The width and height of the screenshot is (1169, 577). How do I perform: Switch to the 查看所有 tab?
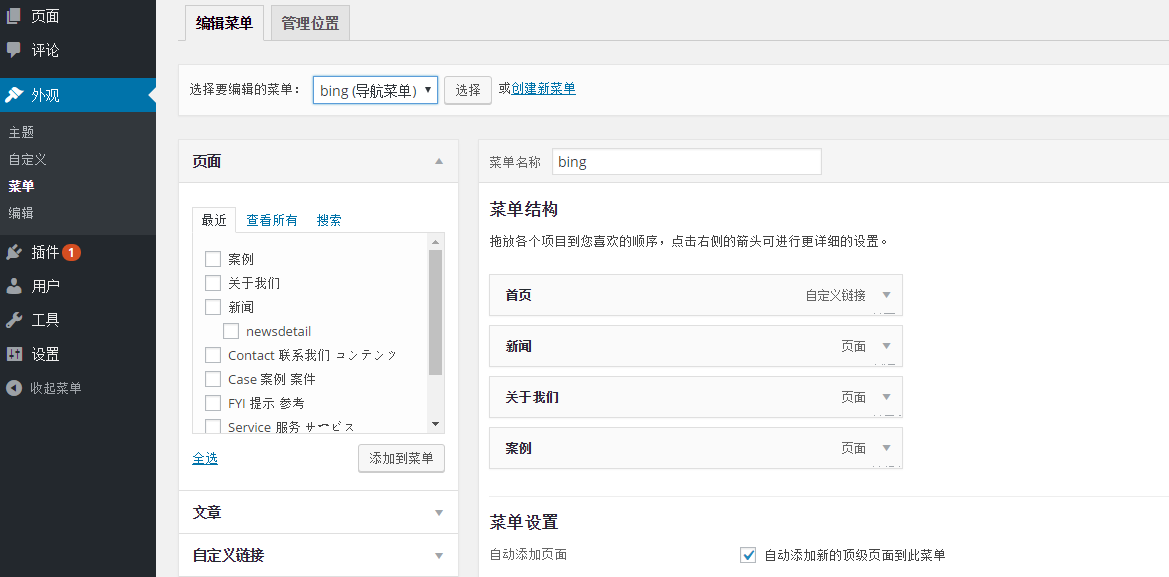point(271,221)
